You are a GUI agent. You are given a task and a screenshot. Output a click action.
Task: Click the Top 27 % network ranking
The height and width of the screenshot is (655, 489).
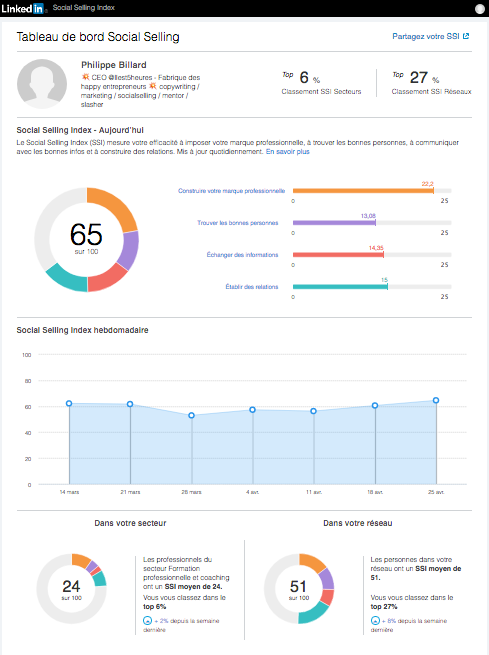coord(416,77)
